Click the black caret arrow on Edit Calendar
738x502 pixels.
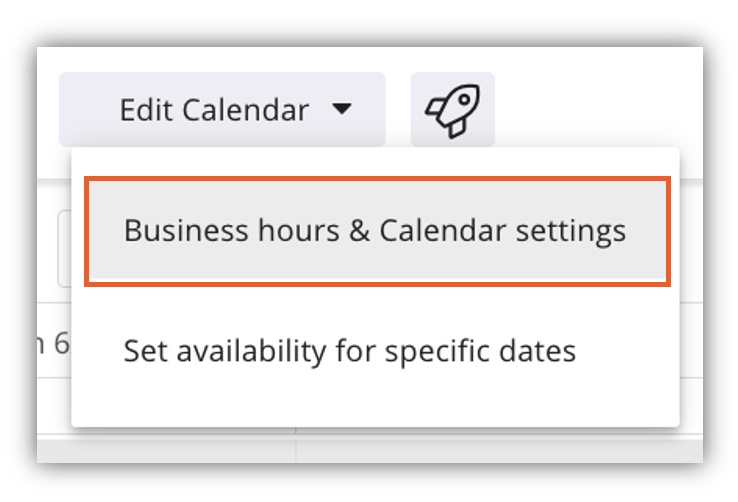[341, 109]
